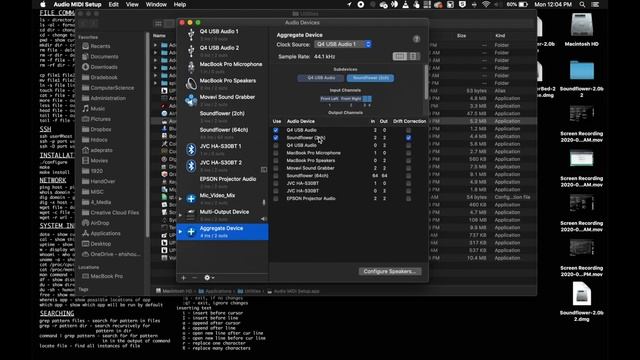Open the Apple menu
This screenshot has width=640, height=360.
click(x=43, y=4)
